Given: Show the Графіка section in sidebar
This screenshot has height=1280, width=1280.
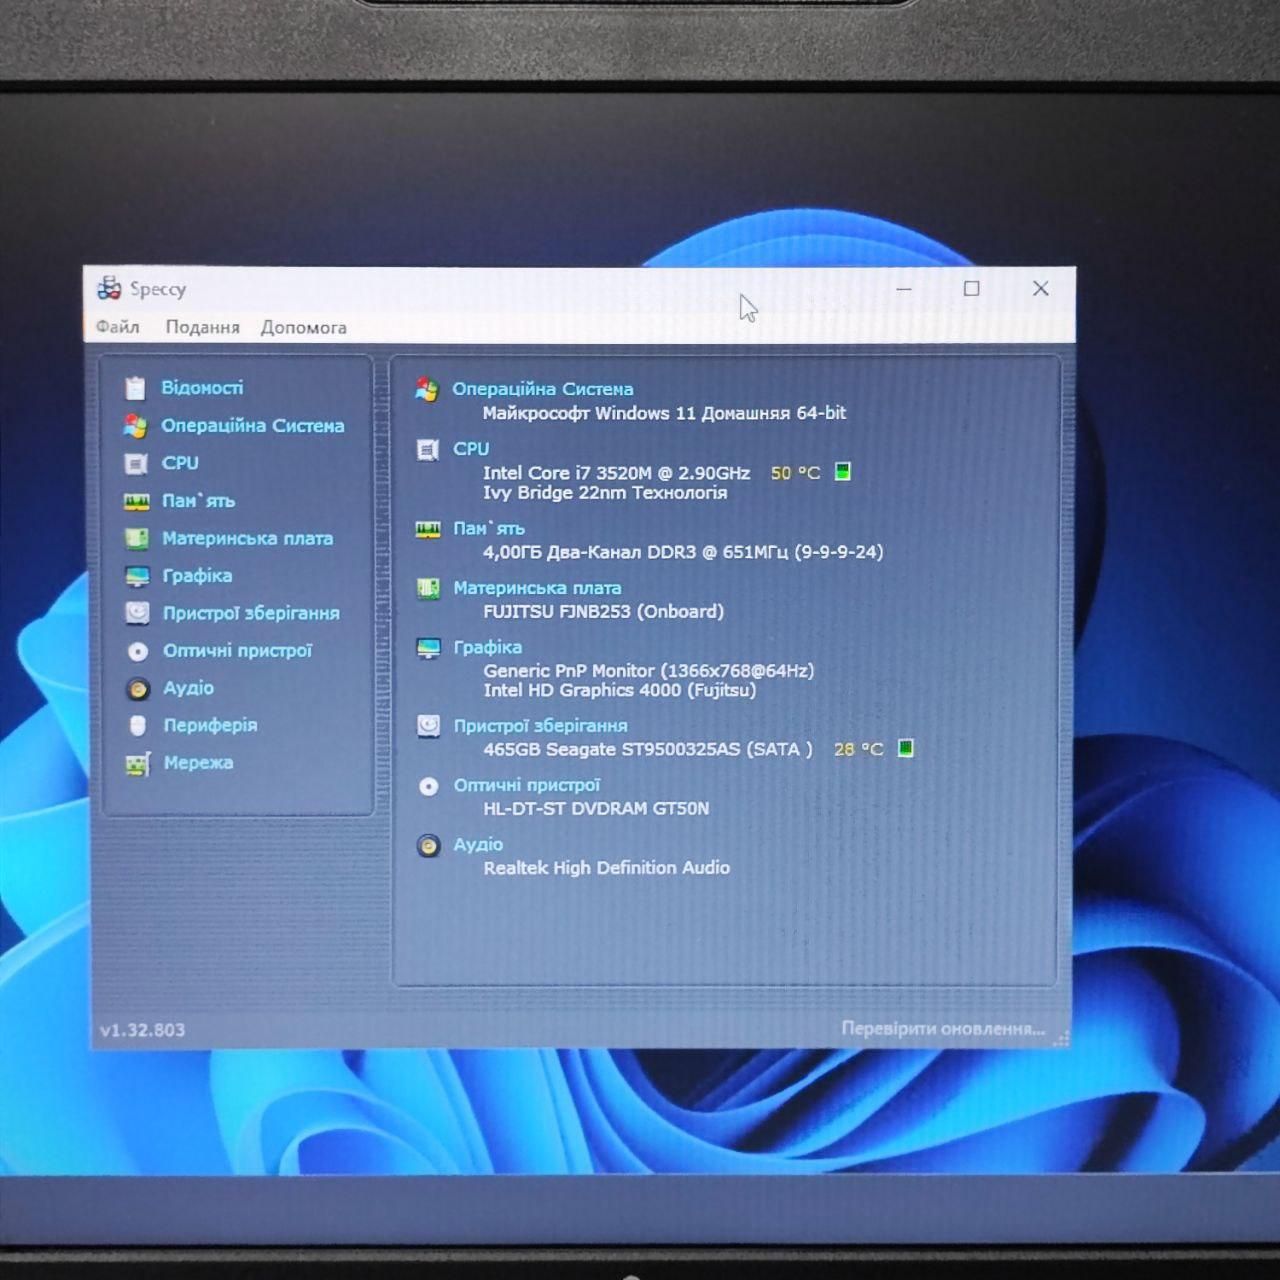Looking at the screenshot, I should point(198,575).
